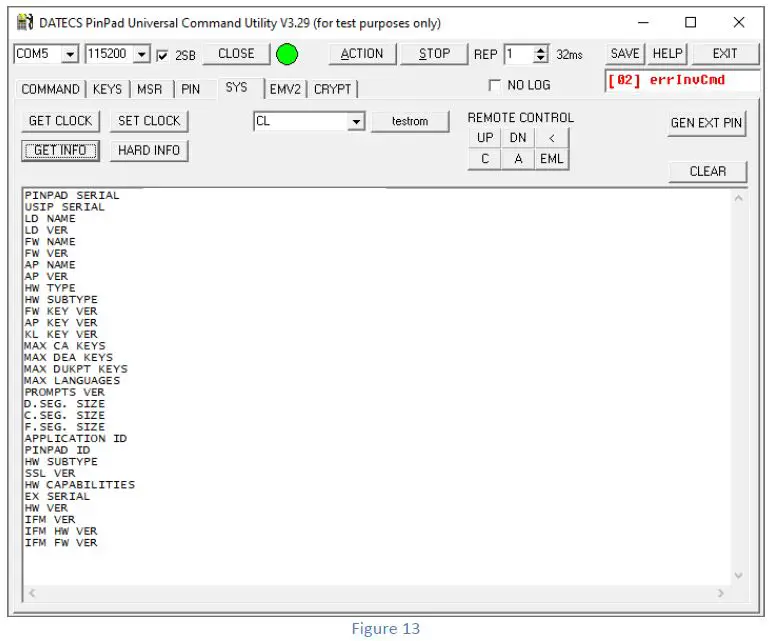769x641 pixels.
Task: Decrease the REP count with down arrow
Action: coord(540,58)
